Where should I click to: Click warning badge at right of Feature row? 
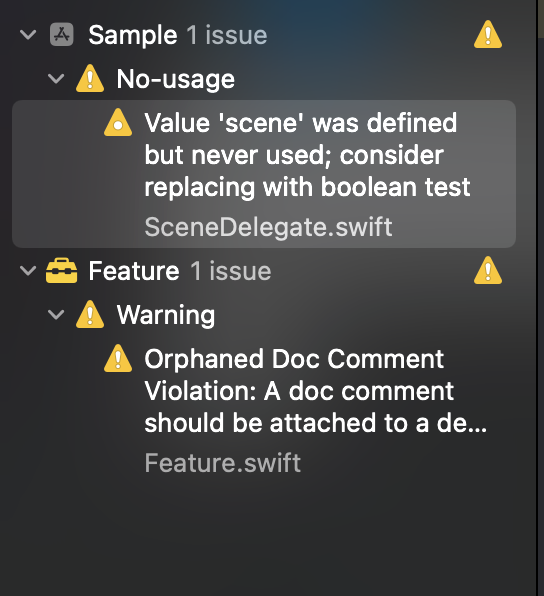point(488,271)
